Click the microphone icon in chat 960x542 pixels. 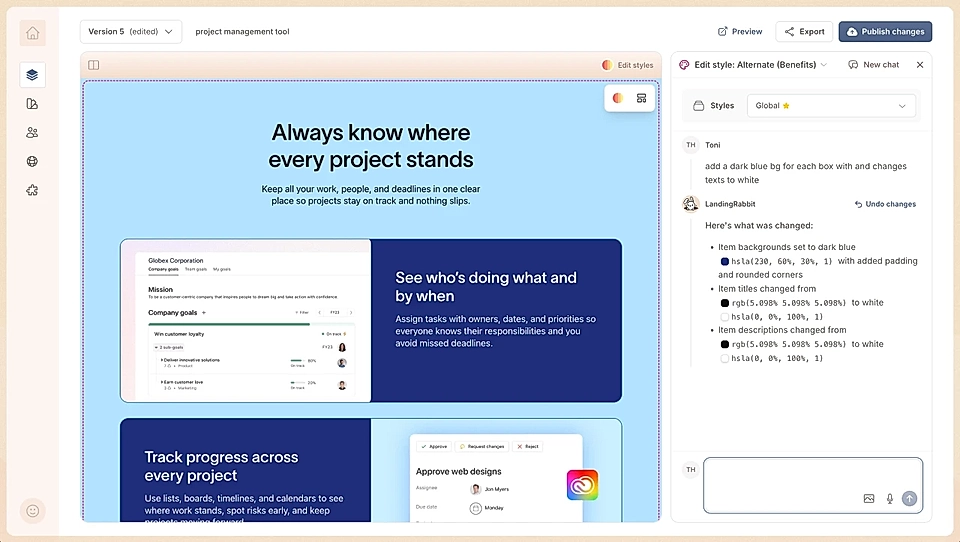[890, 499]
